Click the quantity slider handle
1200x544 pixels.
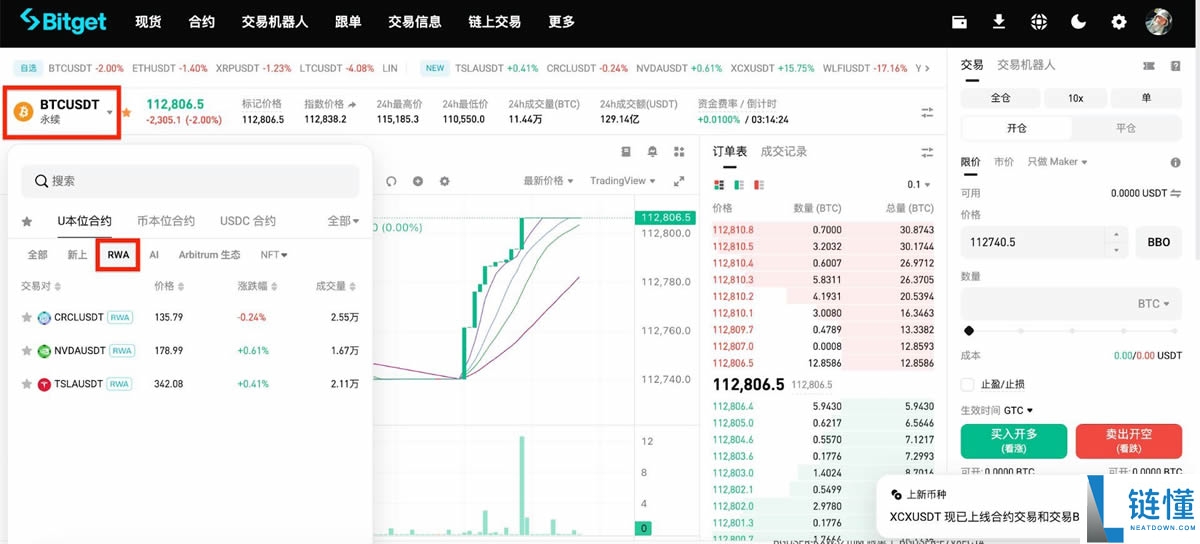[x=968, y=331]
